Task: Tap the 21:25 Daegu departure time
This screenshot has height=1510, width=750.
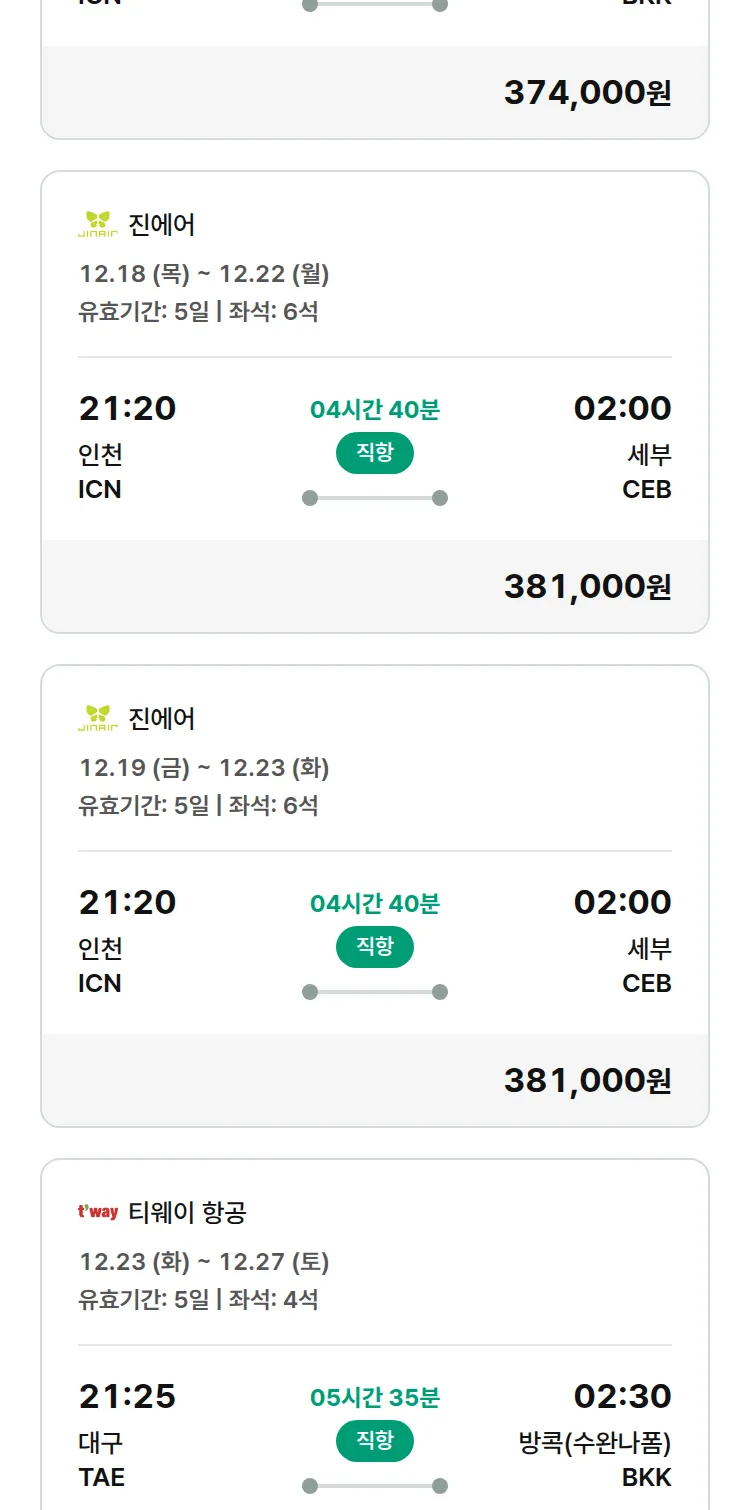Action: 127,1396
